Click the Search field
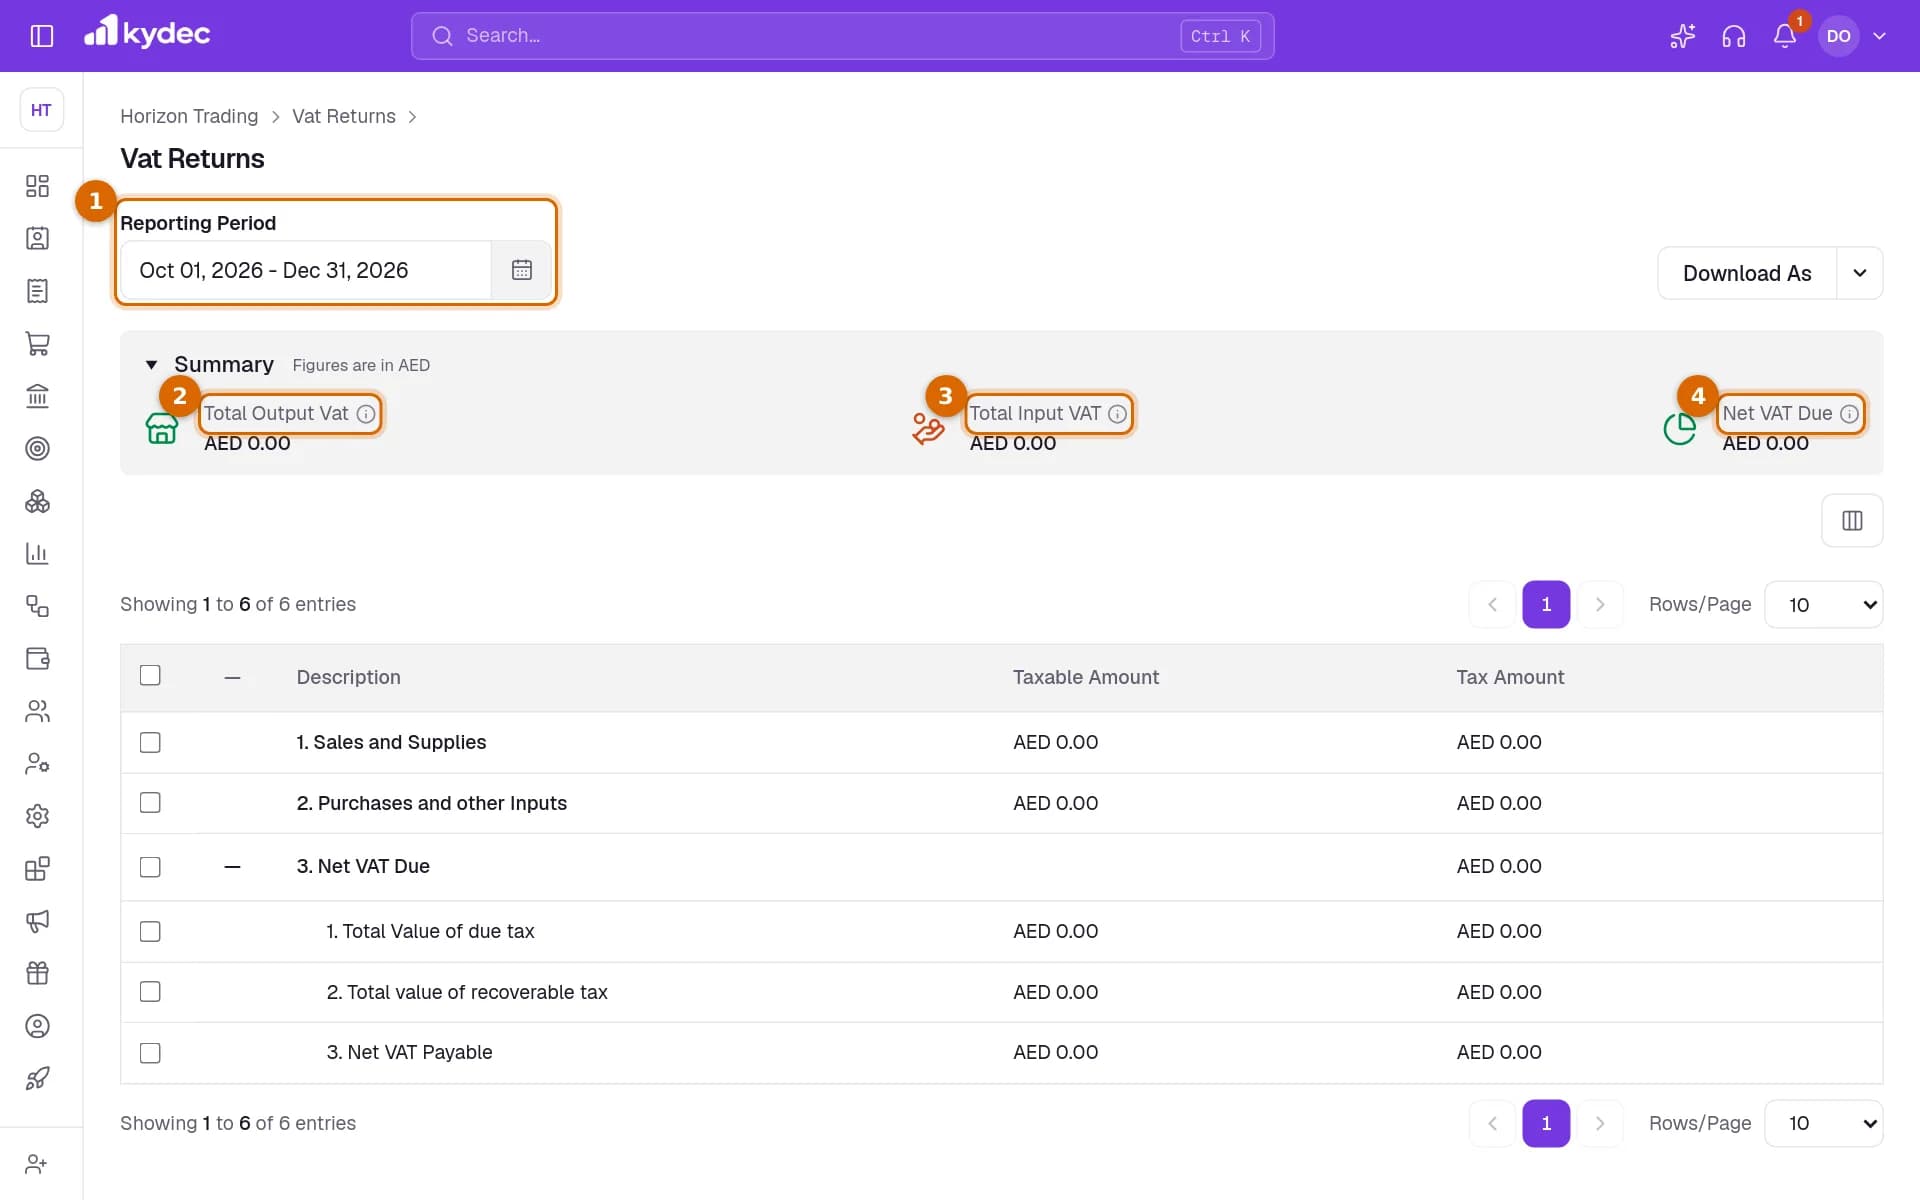This screenshot has height=1200, width=1920. click(842, 36)
